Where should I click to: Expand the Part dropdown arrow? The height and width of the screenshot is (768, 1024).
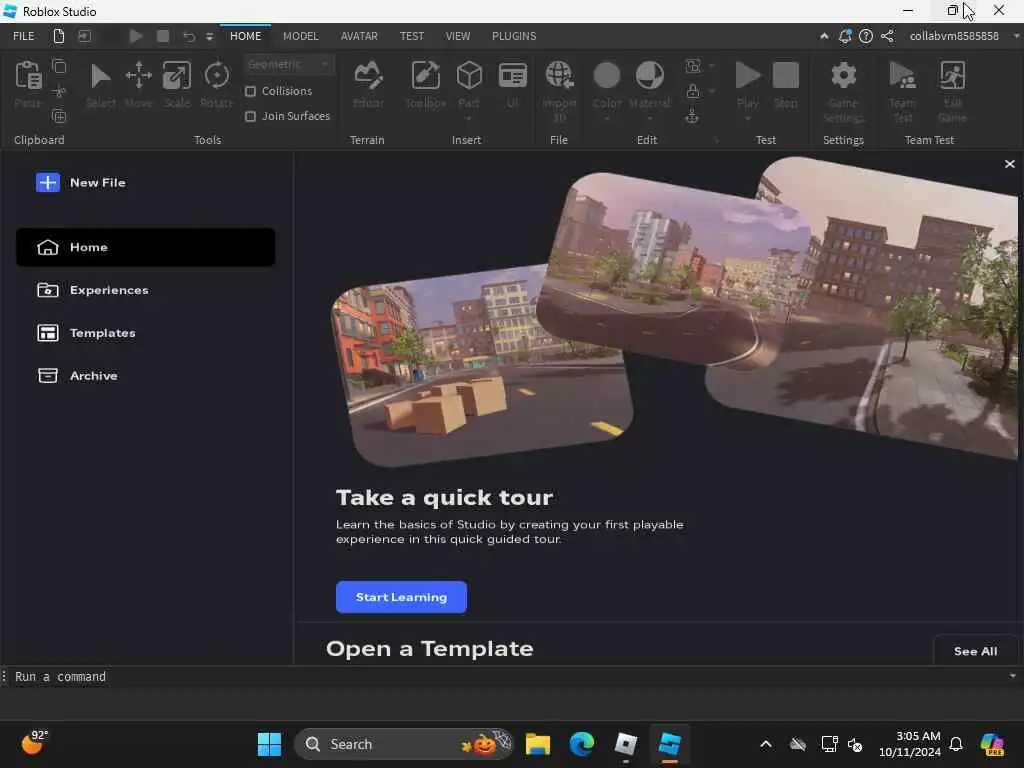(x=469, y=119)
